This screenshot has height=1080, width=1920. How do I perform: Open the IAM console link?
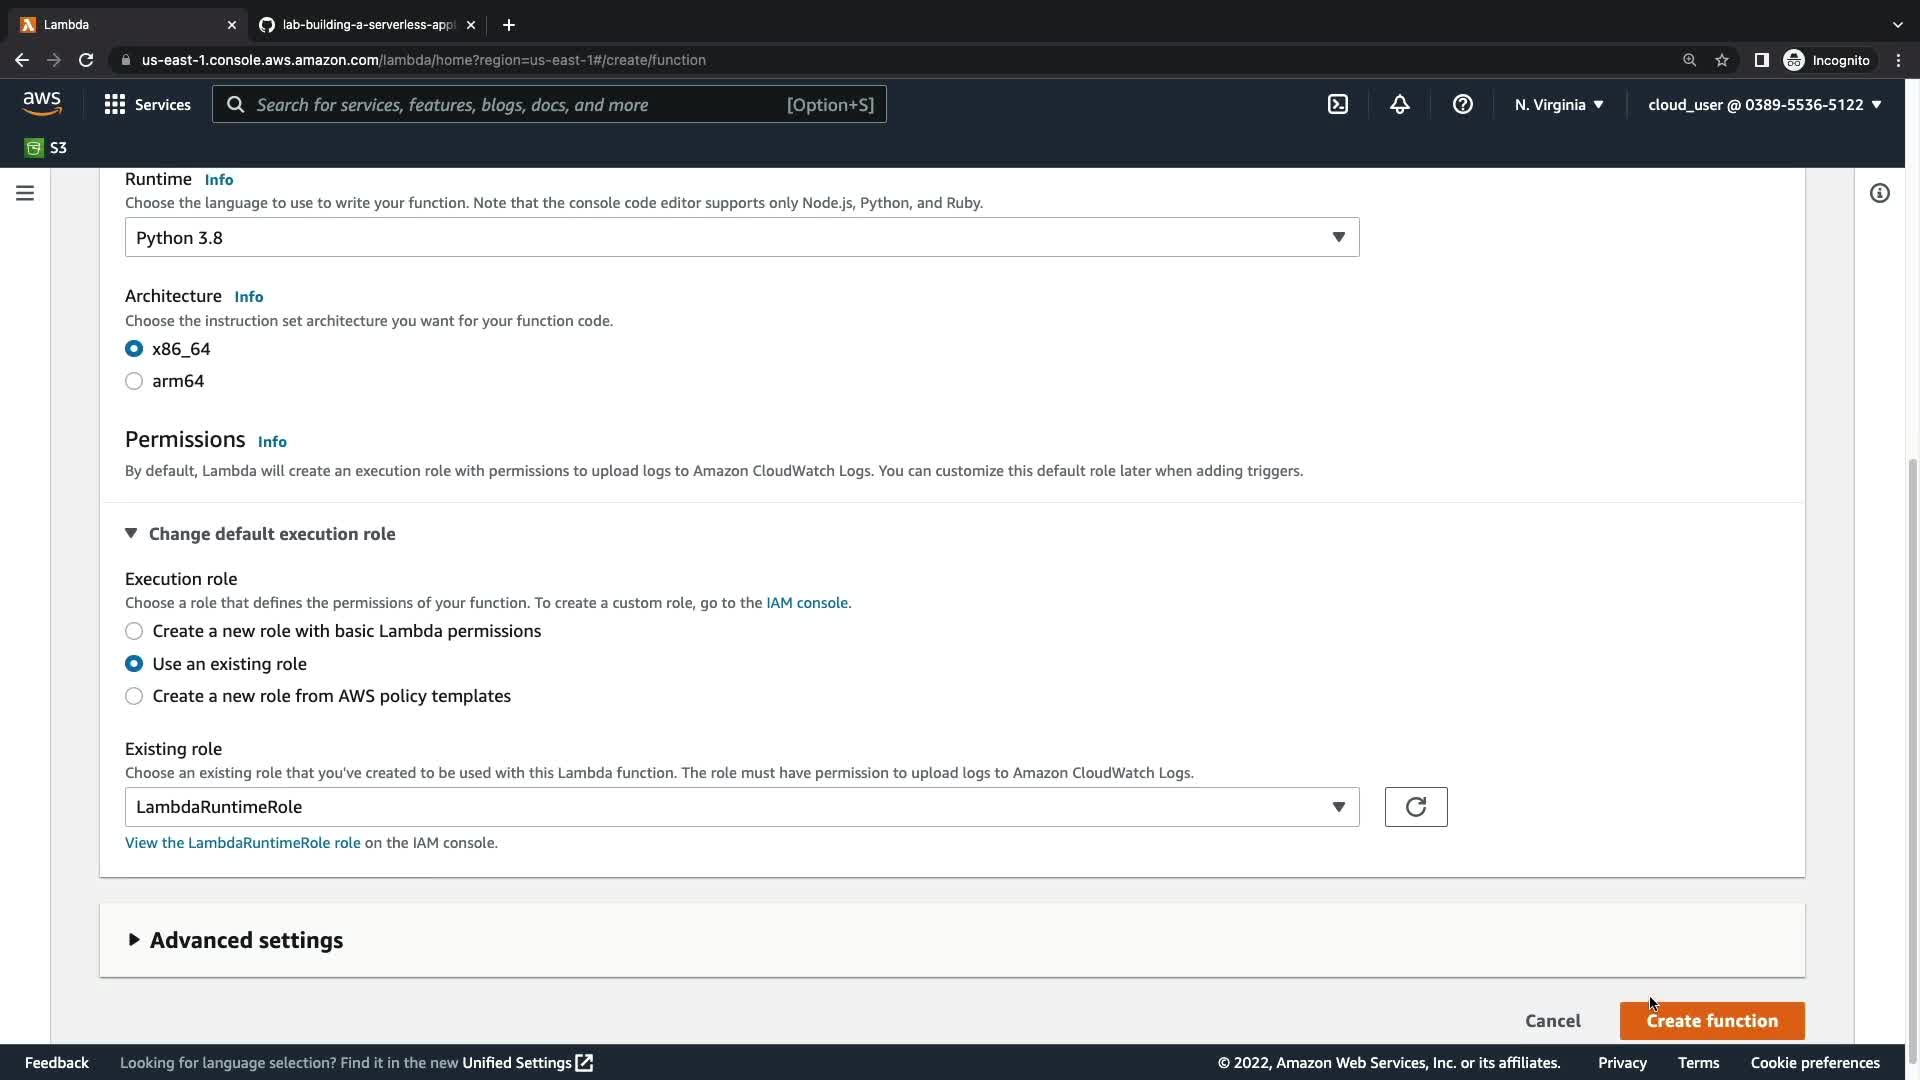coord(806,603)
